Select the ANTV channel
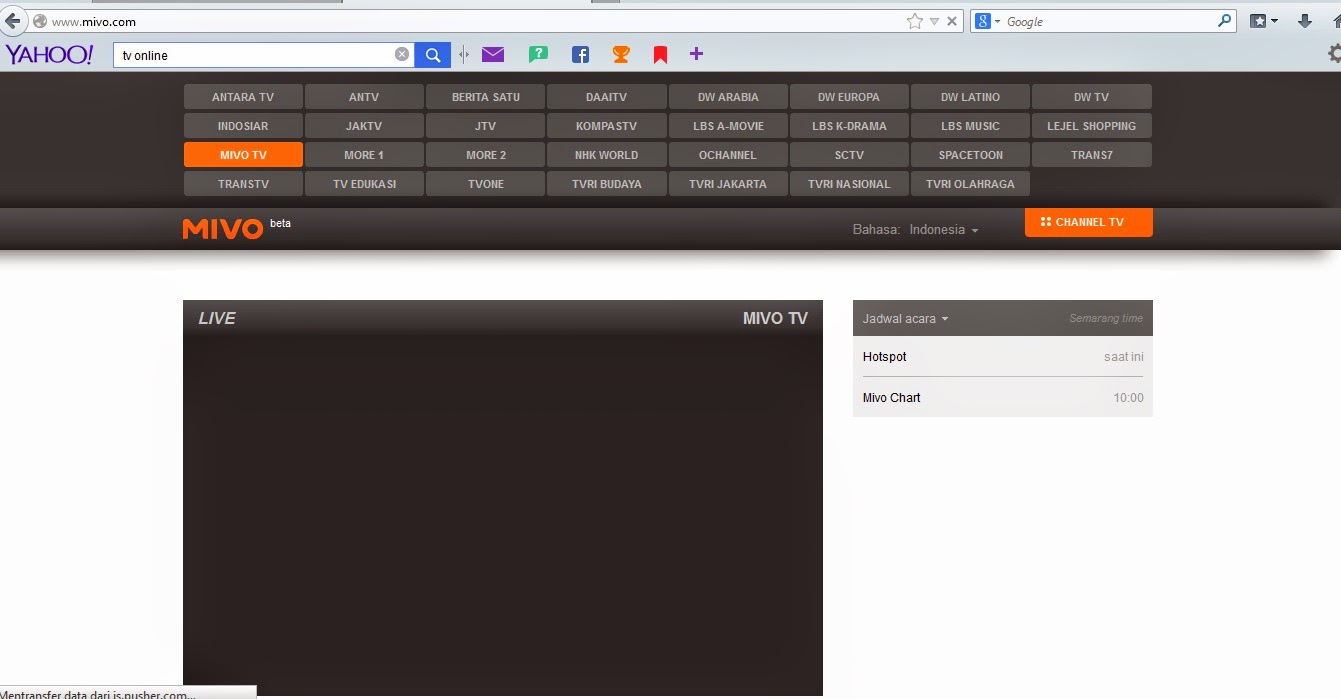 [364, 97]
